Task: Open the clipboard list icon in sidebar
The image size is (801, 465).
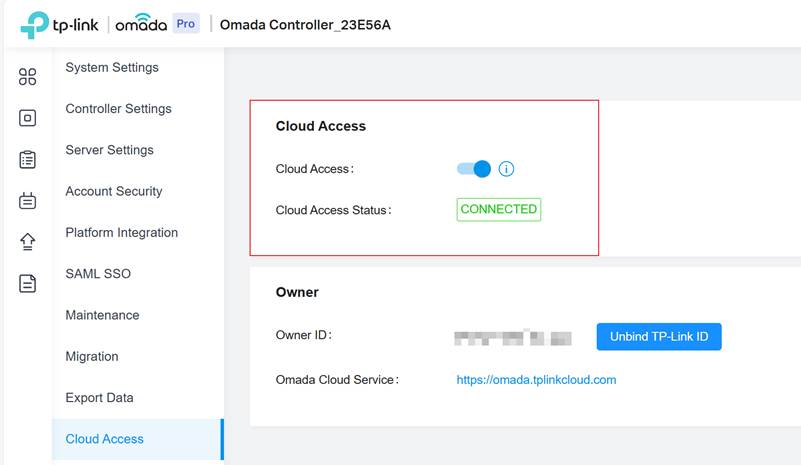Action: [28, 160]
